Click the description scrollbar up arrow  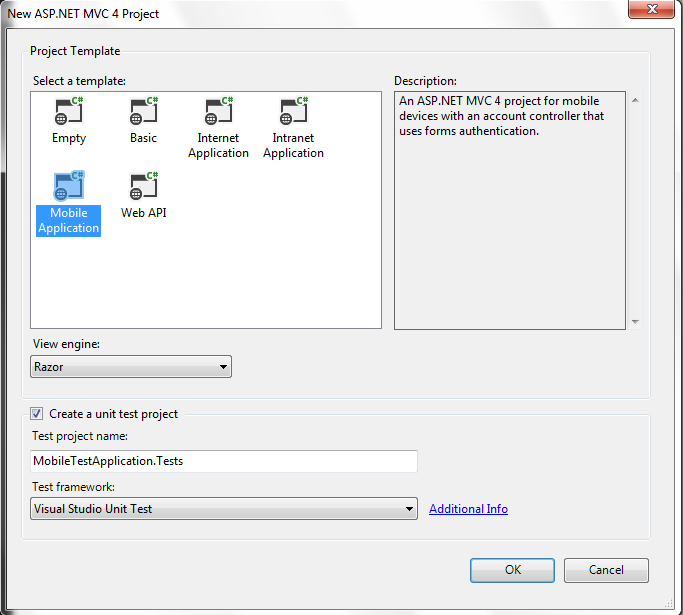pyautogui.click(x=635, y=100)
